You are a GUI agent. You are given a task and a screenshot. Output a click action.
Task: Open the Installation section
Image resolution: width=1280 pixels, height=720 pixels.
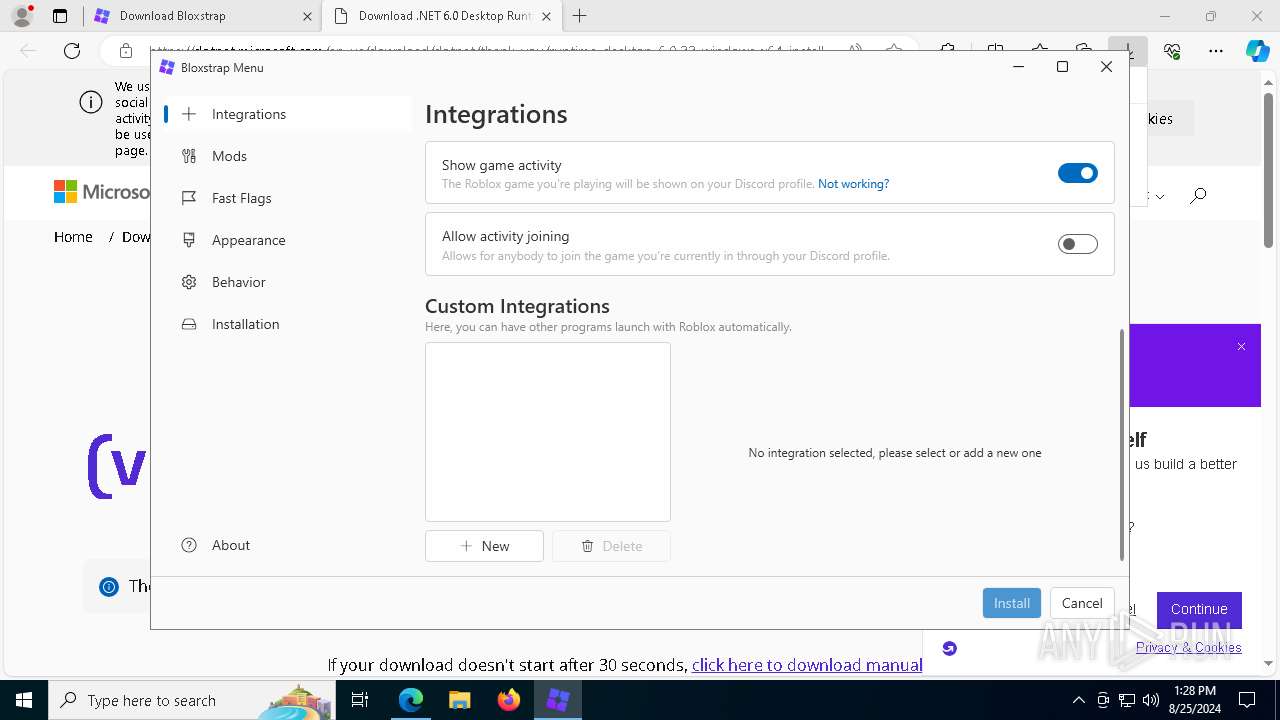[287, 324]
